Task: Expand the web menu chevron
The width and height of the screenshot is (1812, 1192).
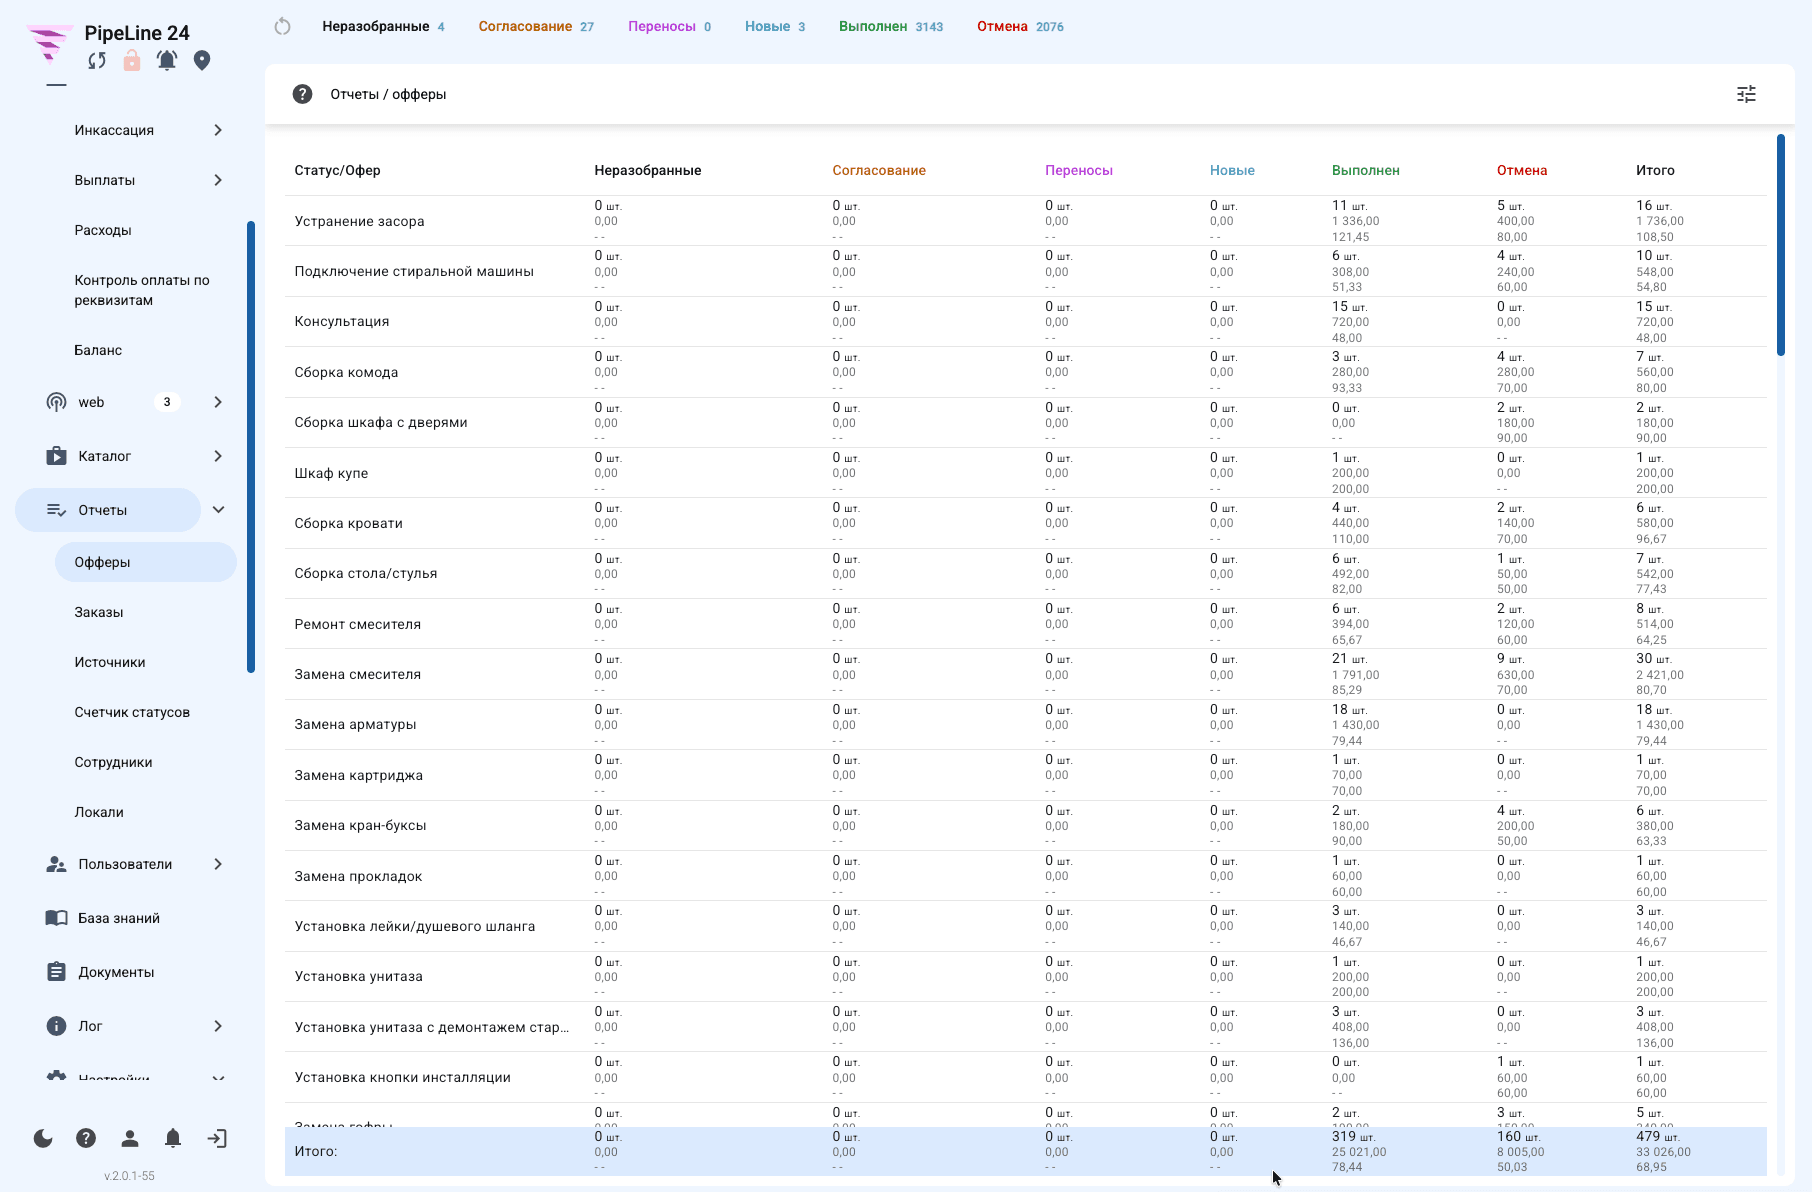Action: click(x=218, y=402)
